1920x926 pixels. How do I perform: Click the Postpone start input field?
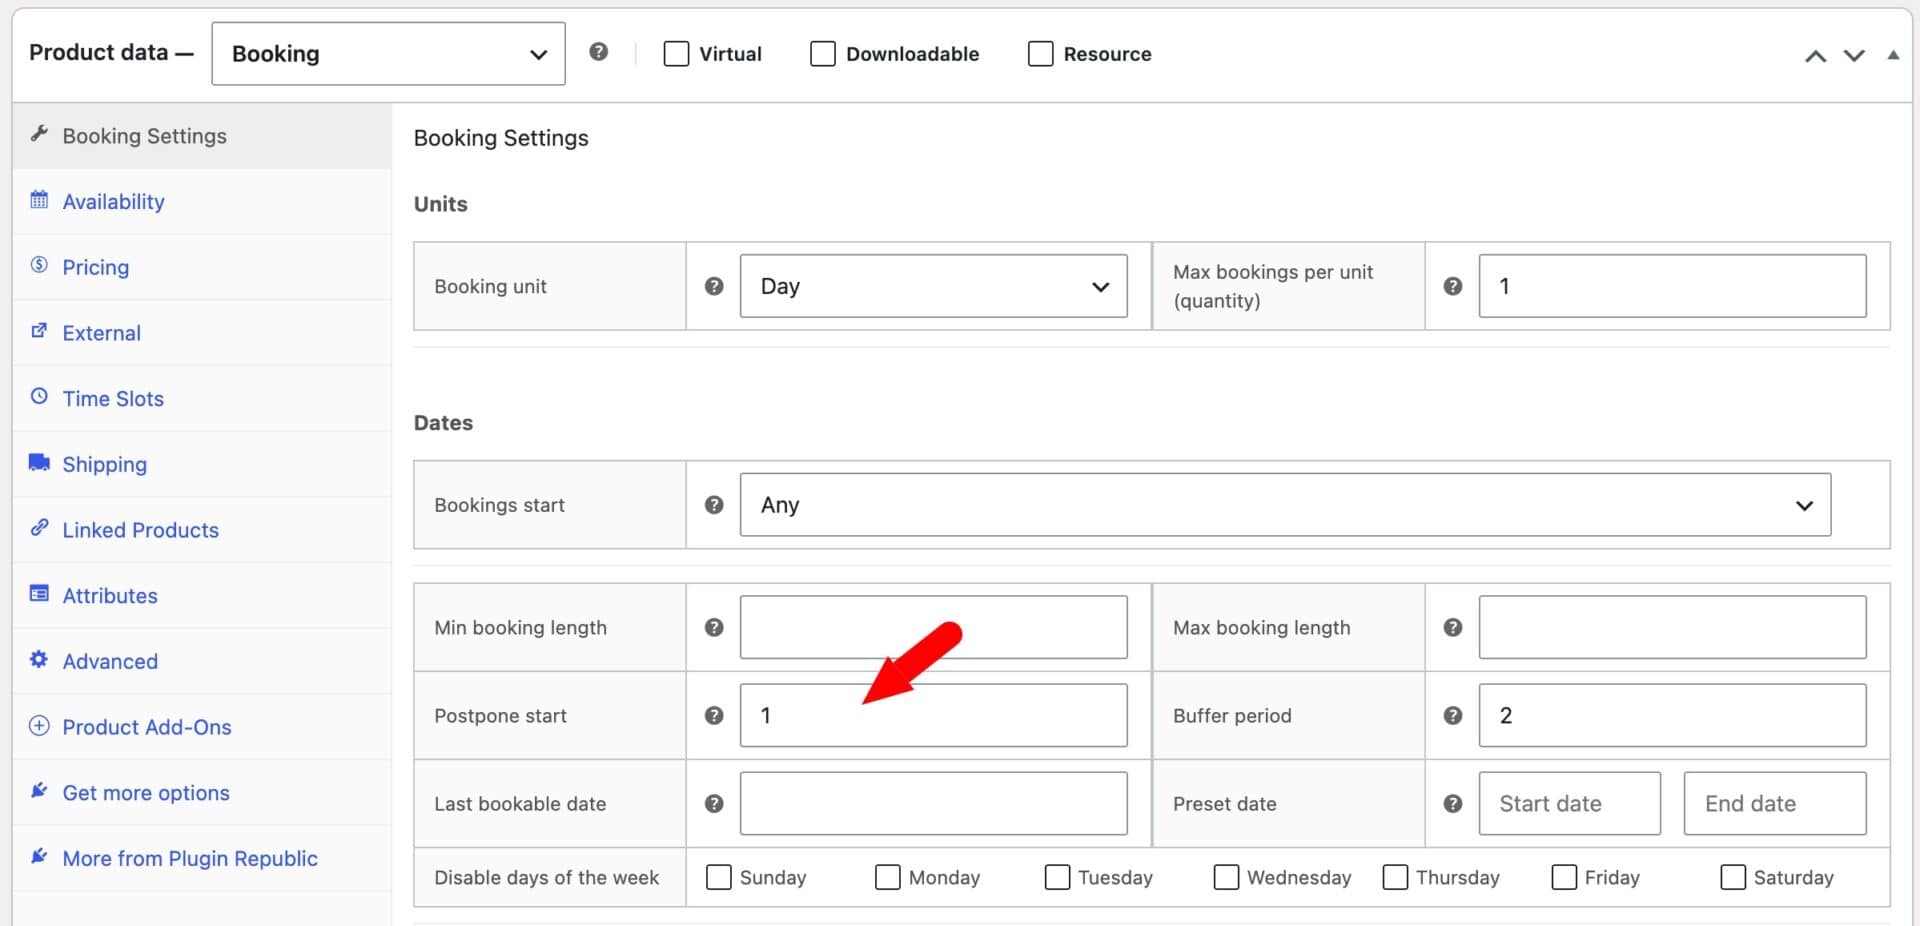pos(933,715)
